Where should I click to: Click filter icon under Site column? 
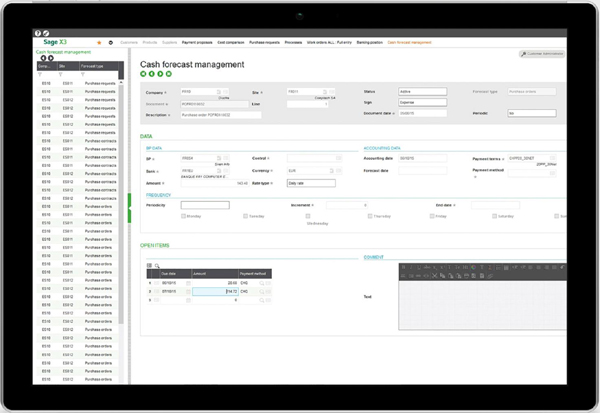pyautogui.click(x=60, y=75)
